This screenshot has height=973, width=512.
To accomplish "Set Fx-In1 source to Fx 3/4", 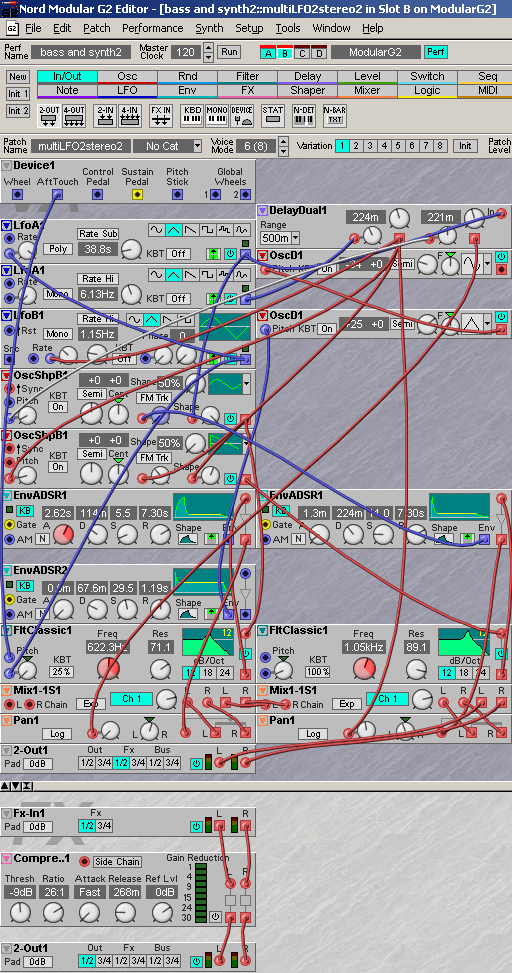I will coord(105,826).
